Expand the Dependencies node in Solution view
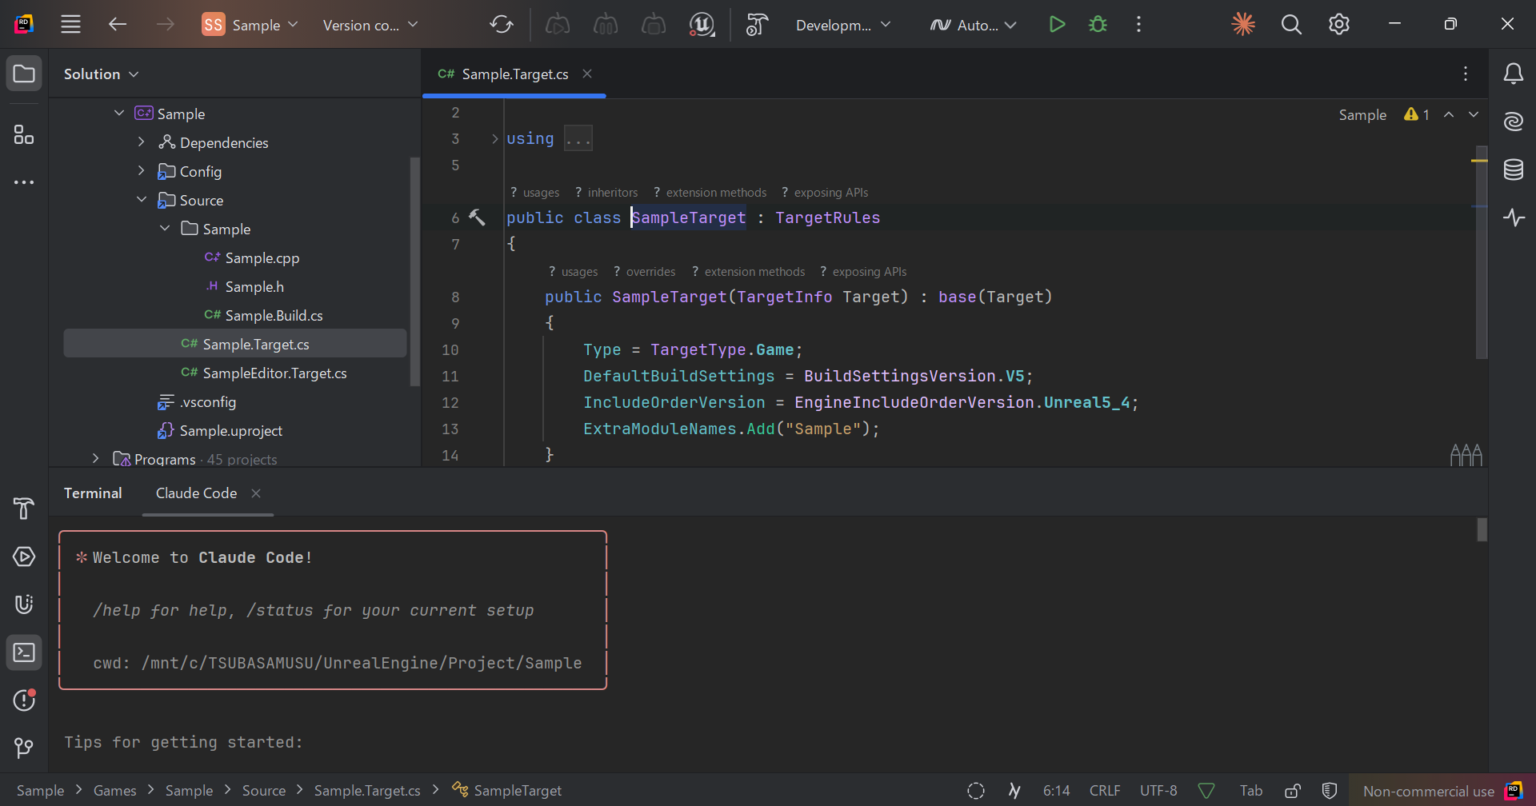This screenshot has height=806, width=1536. pyautogui.click(x=142, y=142)
